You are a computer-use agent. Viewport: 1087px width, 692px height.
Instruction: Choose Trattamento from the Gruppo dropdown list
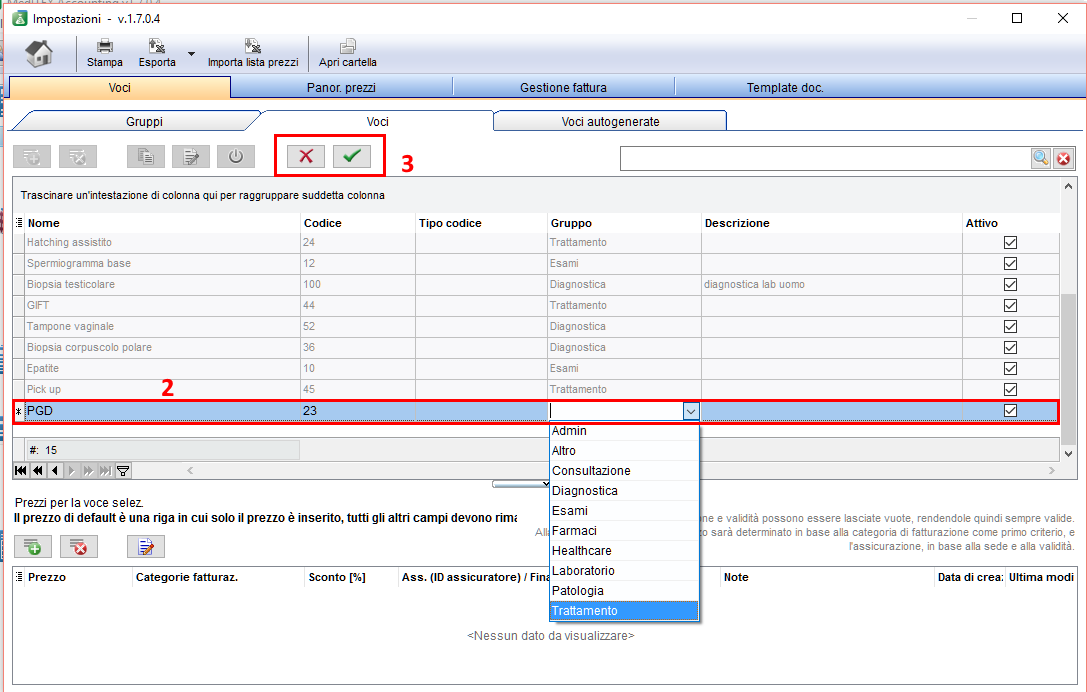tap(624, 611)
